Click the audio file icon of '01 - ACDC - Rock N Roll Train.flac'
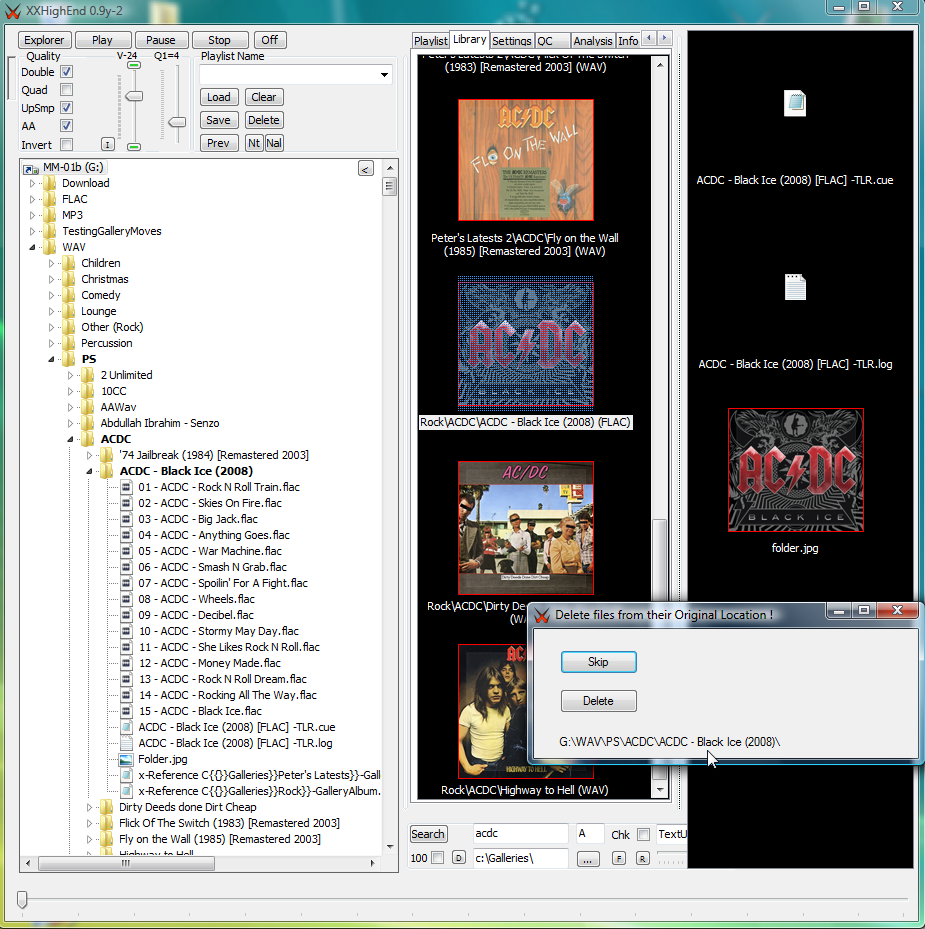This screenshot has width=925, height=929. click(x=126, y=487)
